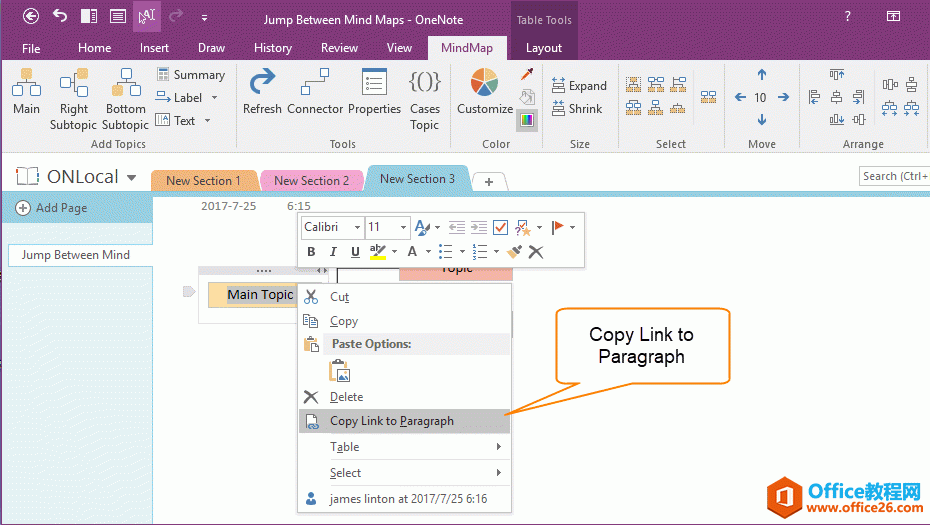Toggle italic in the mini toolbar
The height and width of the screenshot is (525, 930).
point(333,252)
